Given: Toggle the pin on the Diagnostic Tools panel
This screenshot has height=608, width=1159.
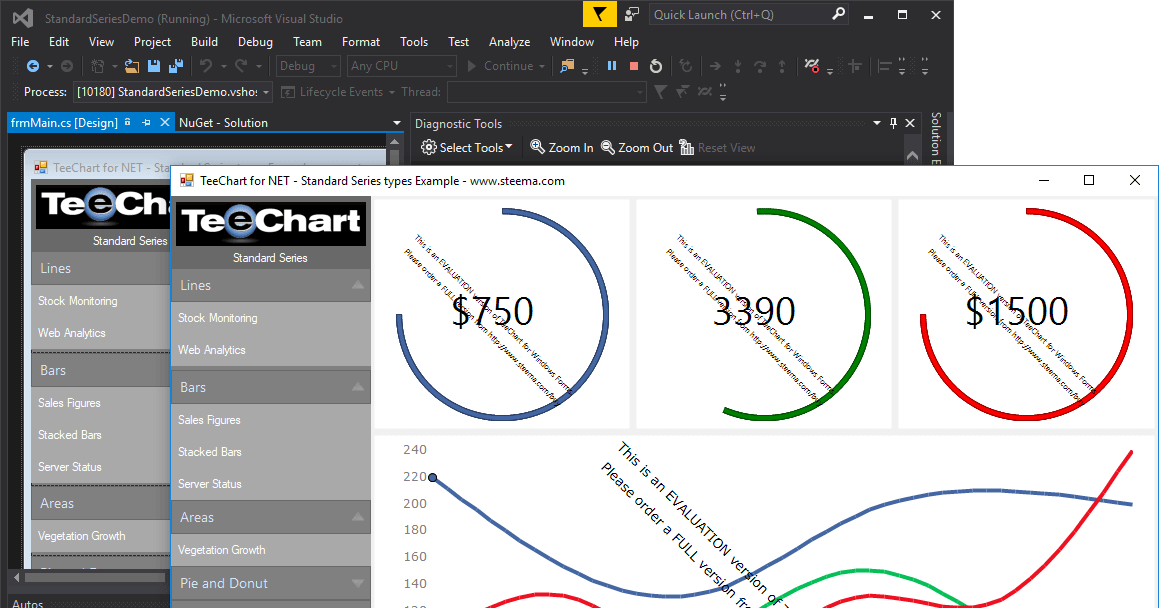Looking at the screenshot, I should (893, 123).
